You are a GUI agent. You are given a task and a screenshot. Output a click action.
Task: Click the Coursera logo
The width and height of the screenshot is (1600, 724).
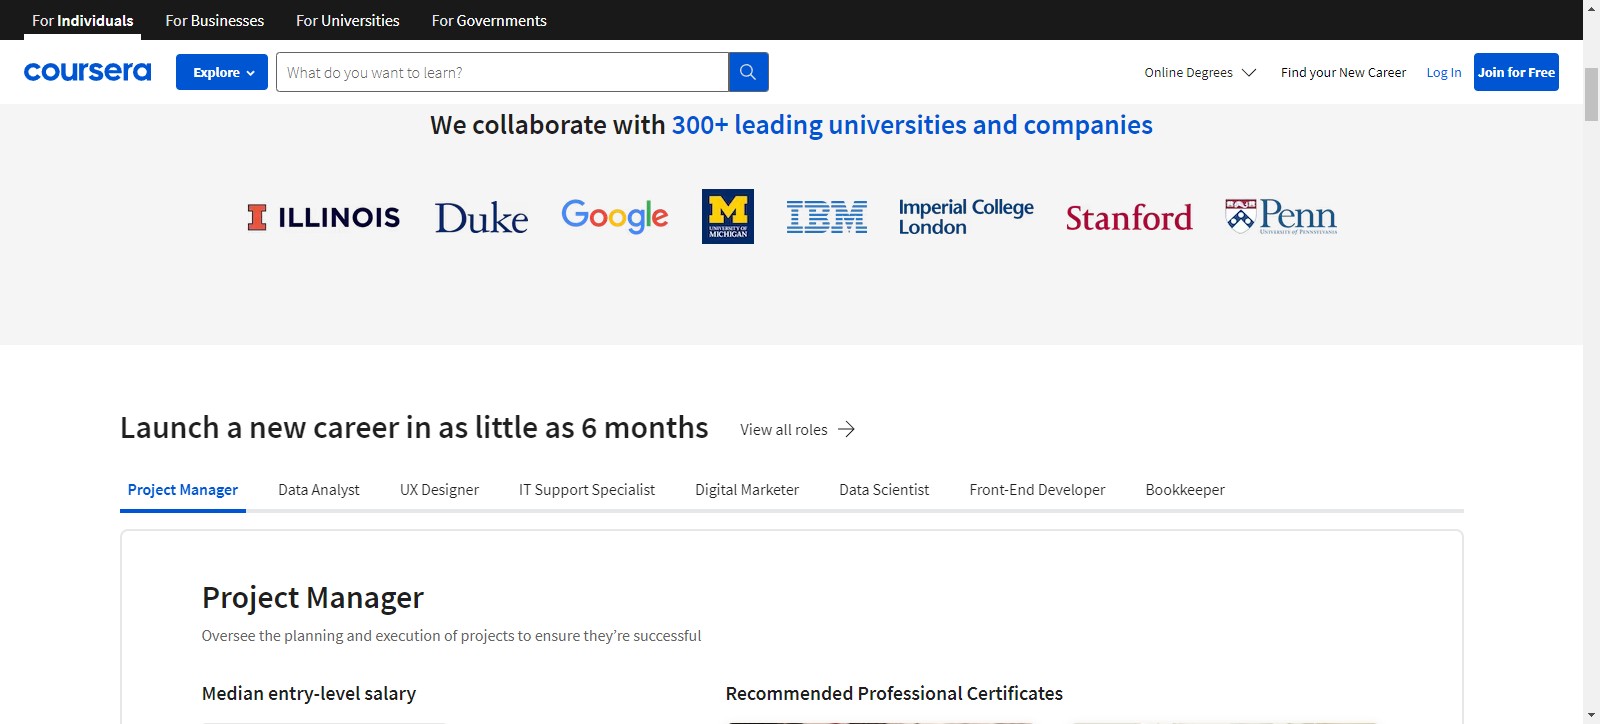coord(87,72)
